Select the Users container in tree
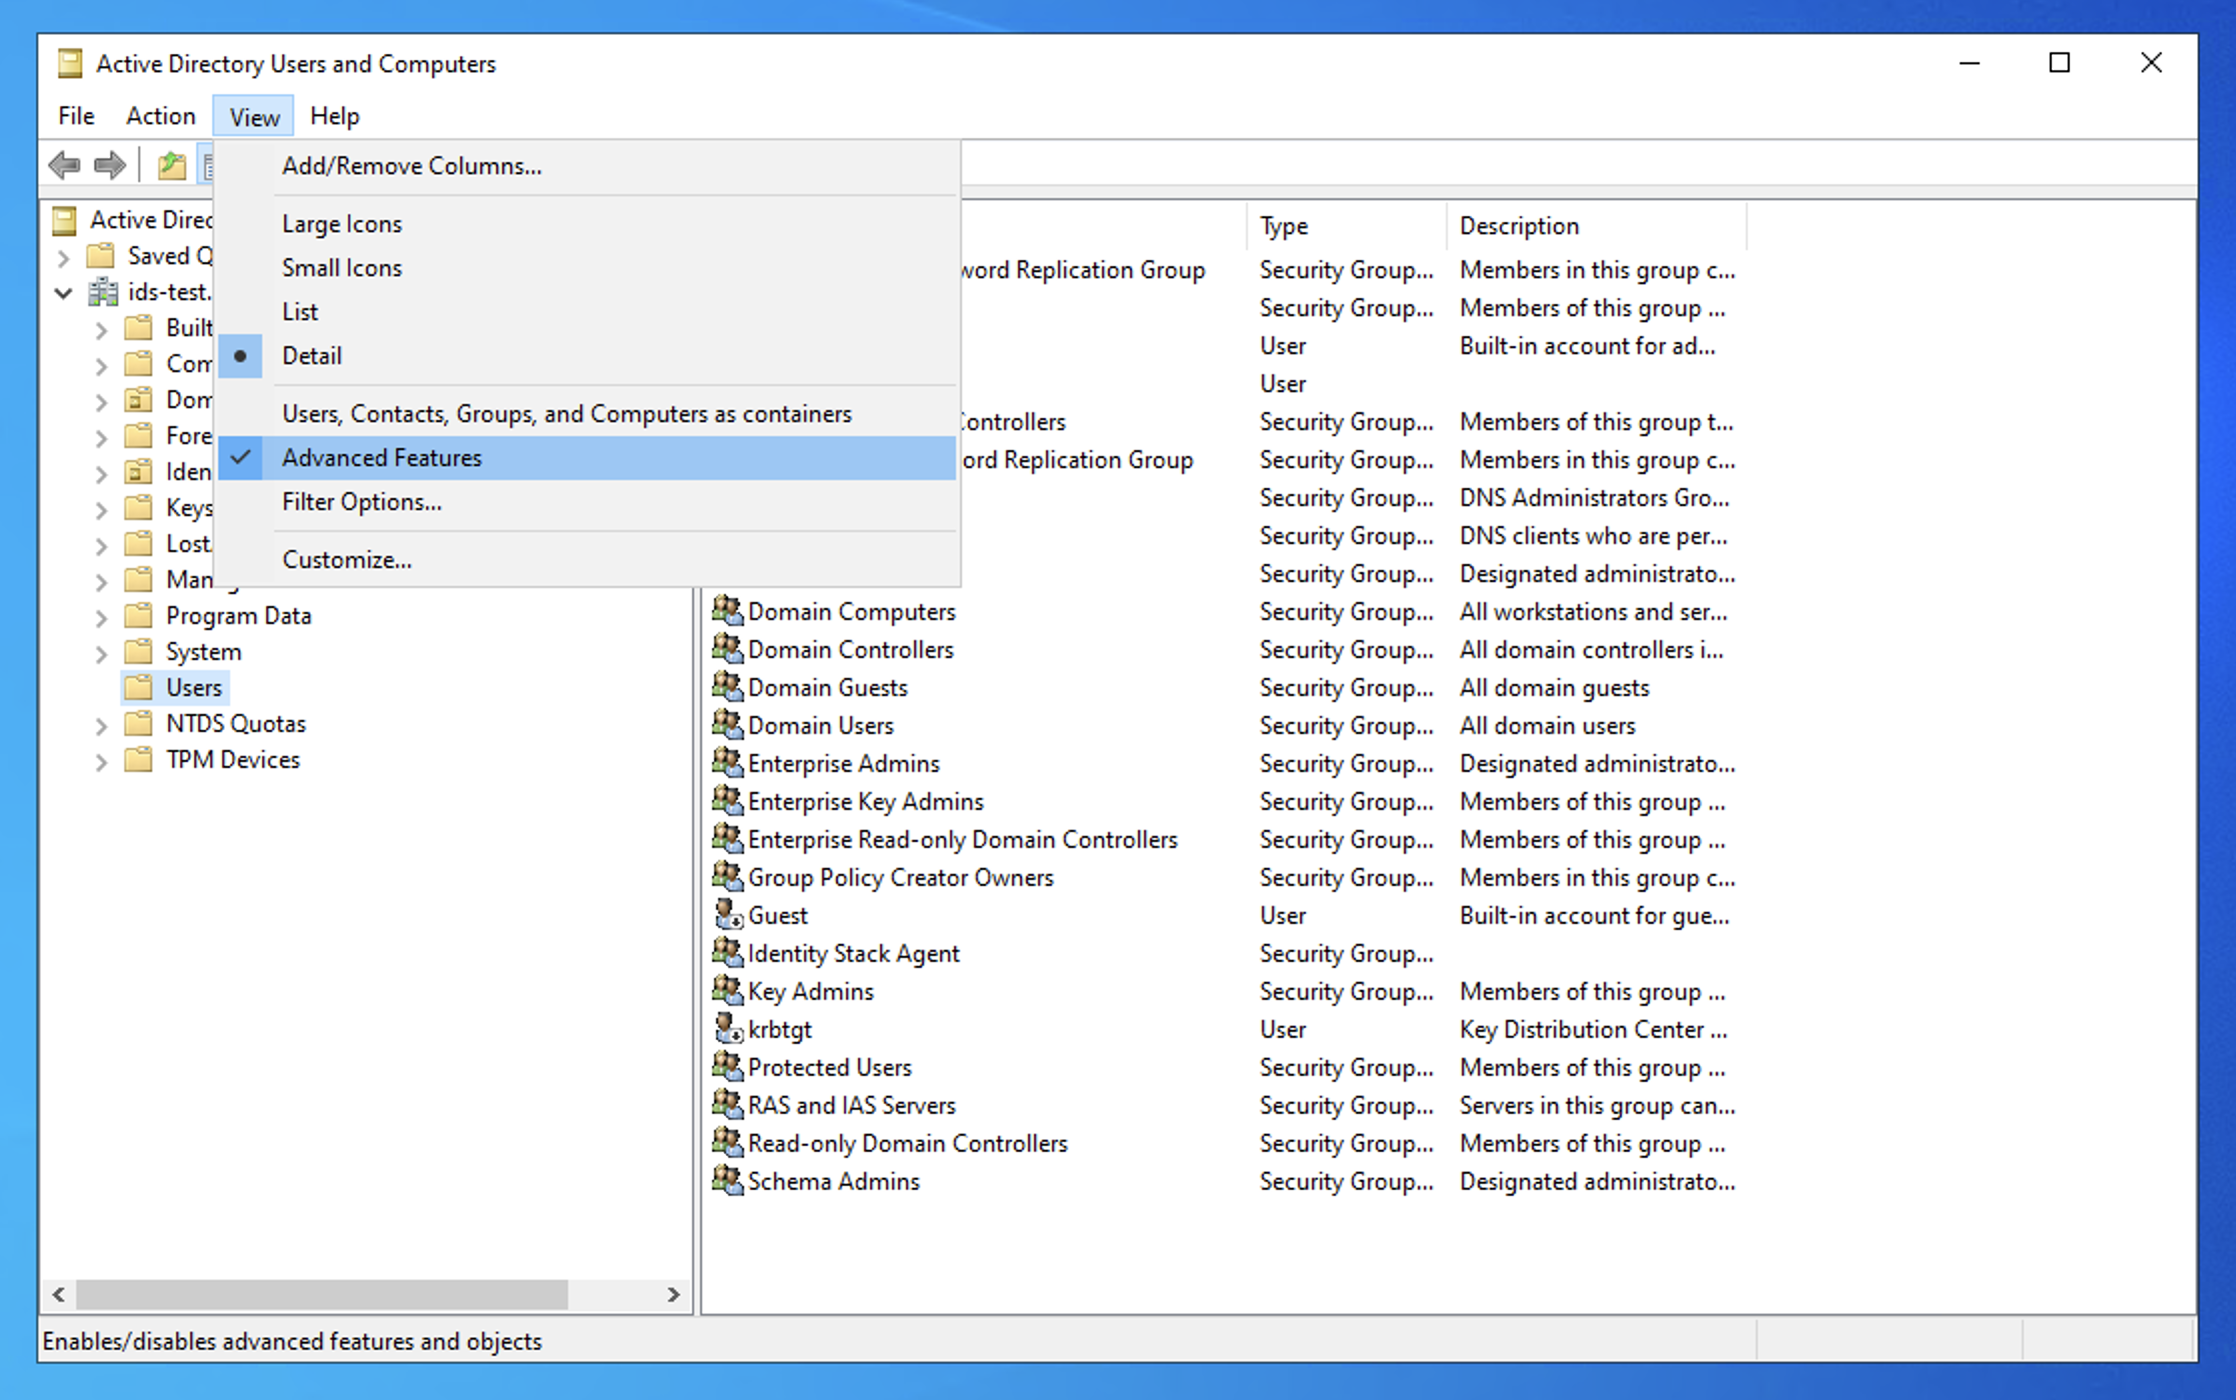The width and height of the screenshot is (2236, 1400). click(x=194, y=687)
